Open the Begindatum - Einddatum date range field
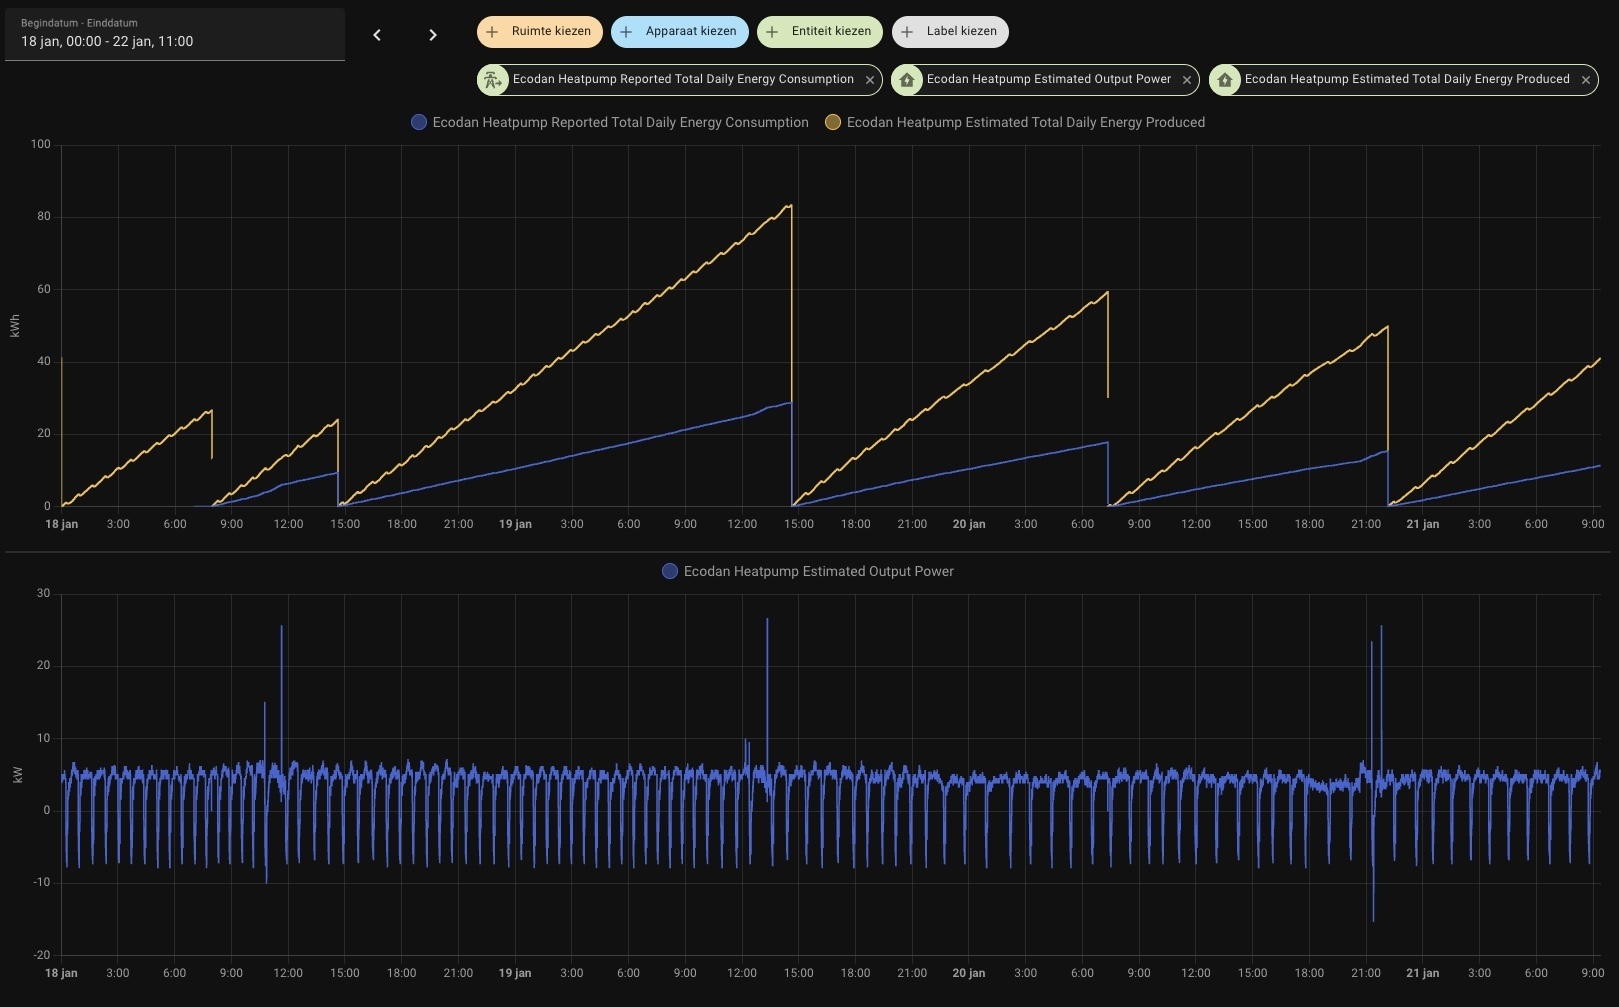This screenshot has height=1007, width=1619. [175, 34]
